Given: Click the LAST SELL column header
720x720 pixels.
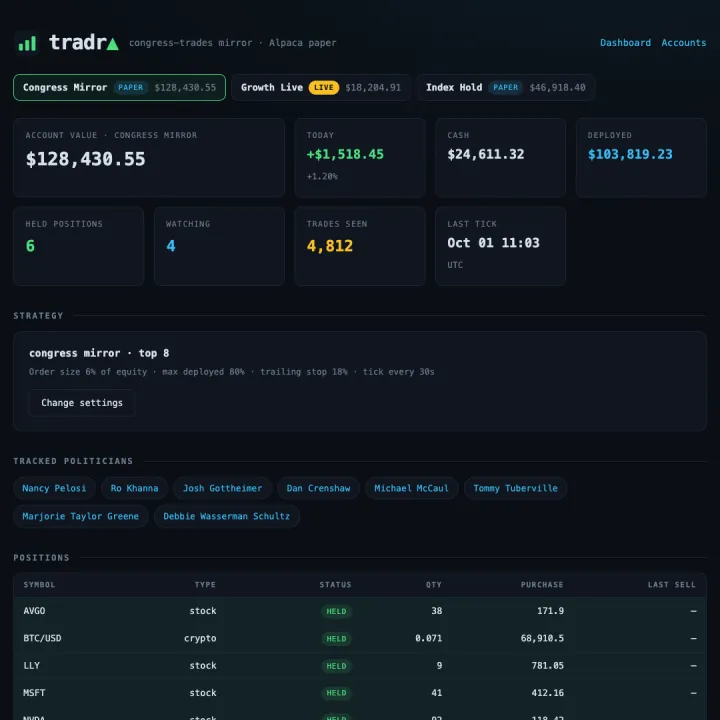Looking at the screenshot, I should [671, 585].
